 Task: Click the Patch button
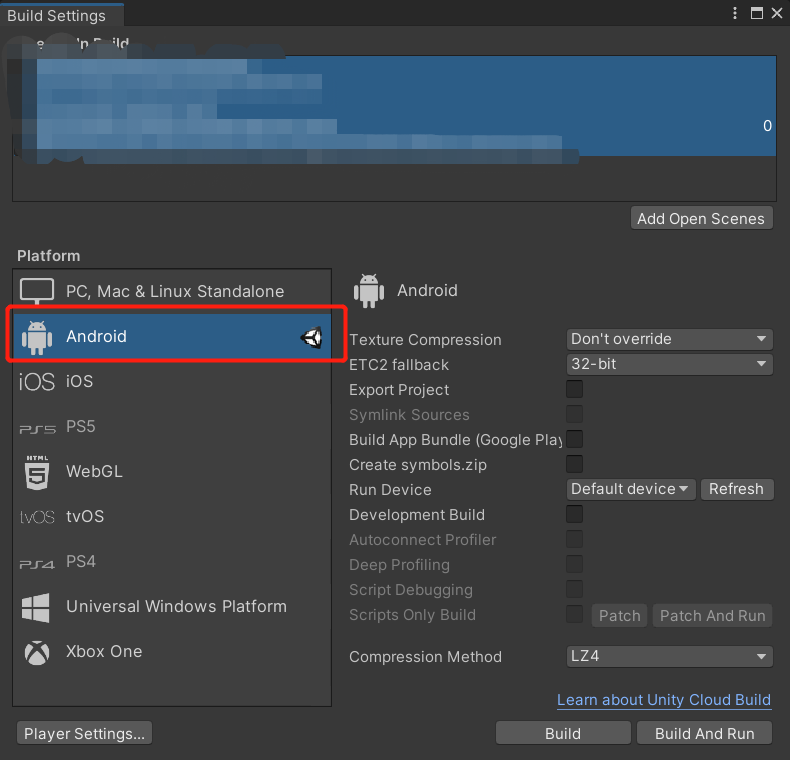pos(619,615)
